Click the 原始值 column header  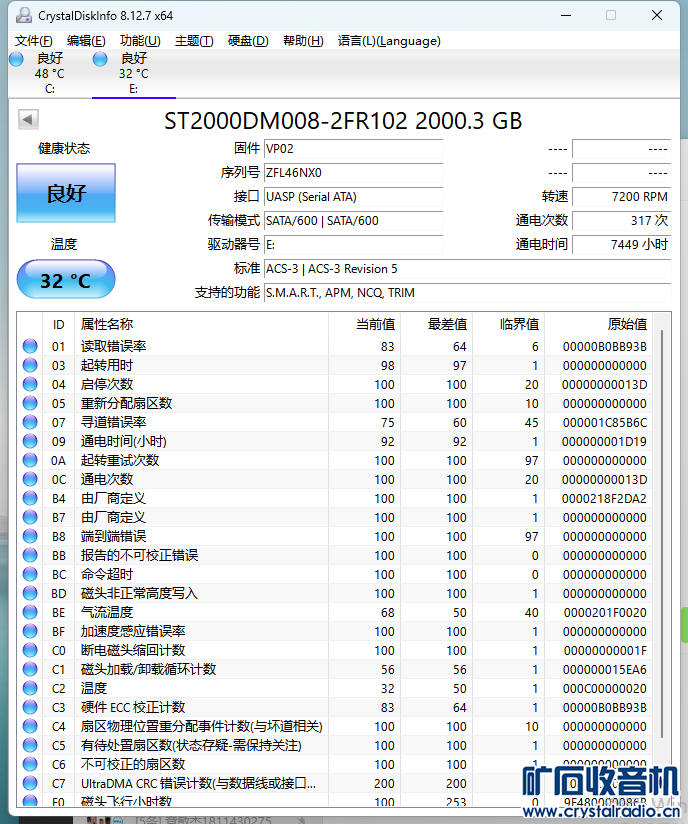click(x=599, y=324)
